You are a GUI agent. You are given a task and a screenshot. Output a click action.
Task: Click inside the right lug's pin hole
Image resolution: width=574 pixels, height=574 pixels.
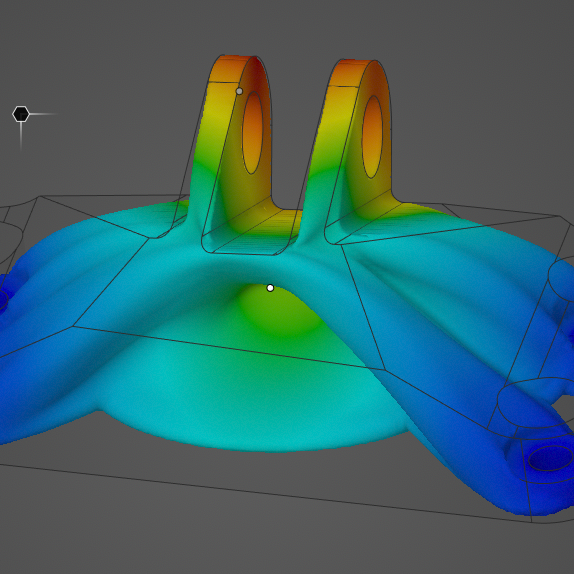click(372, 137)
